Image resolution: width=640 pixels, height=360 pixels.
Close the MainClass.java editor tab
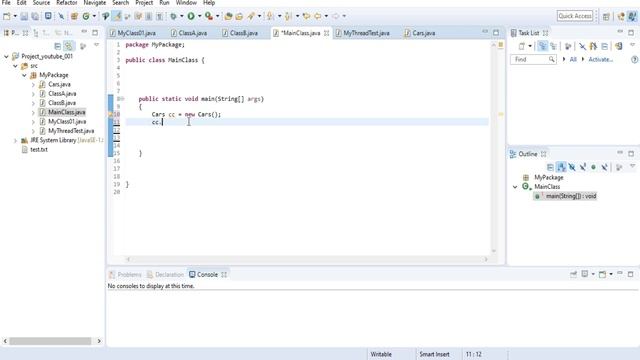[x=327, y=33]
